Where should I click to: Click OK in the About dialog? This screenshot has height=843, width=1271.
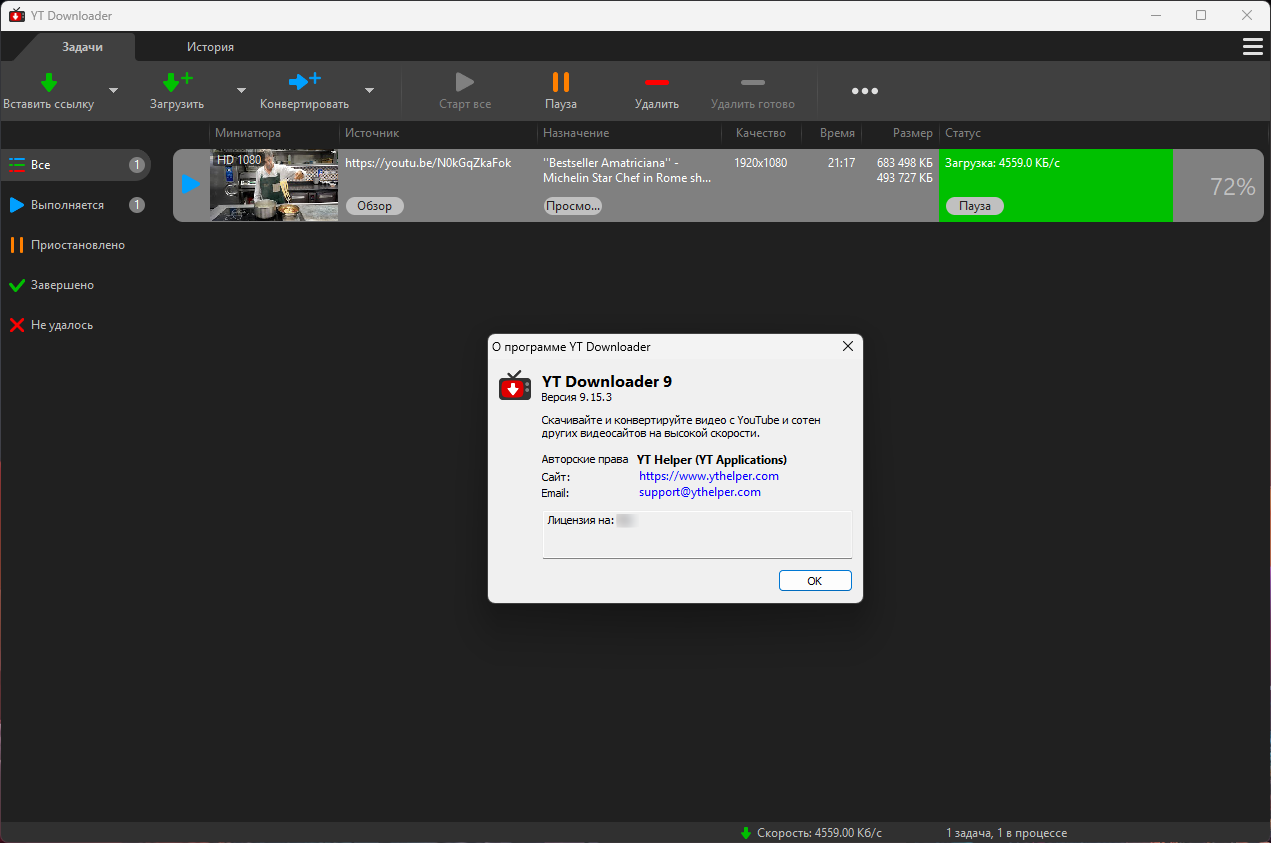tap(815, 581)
